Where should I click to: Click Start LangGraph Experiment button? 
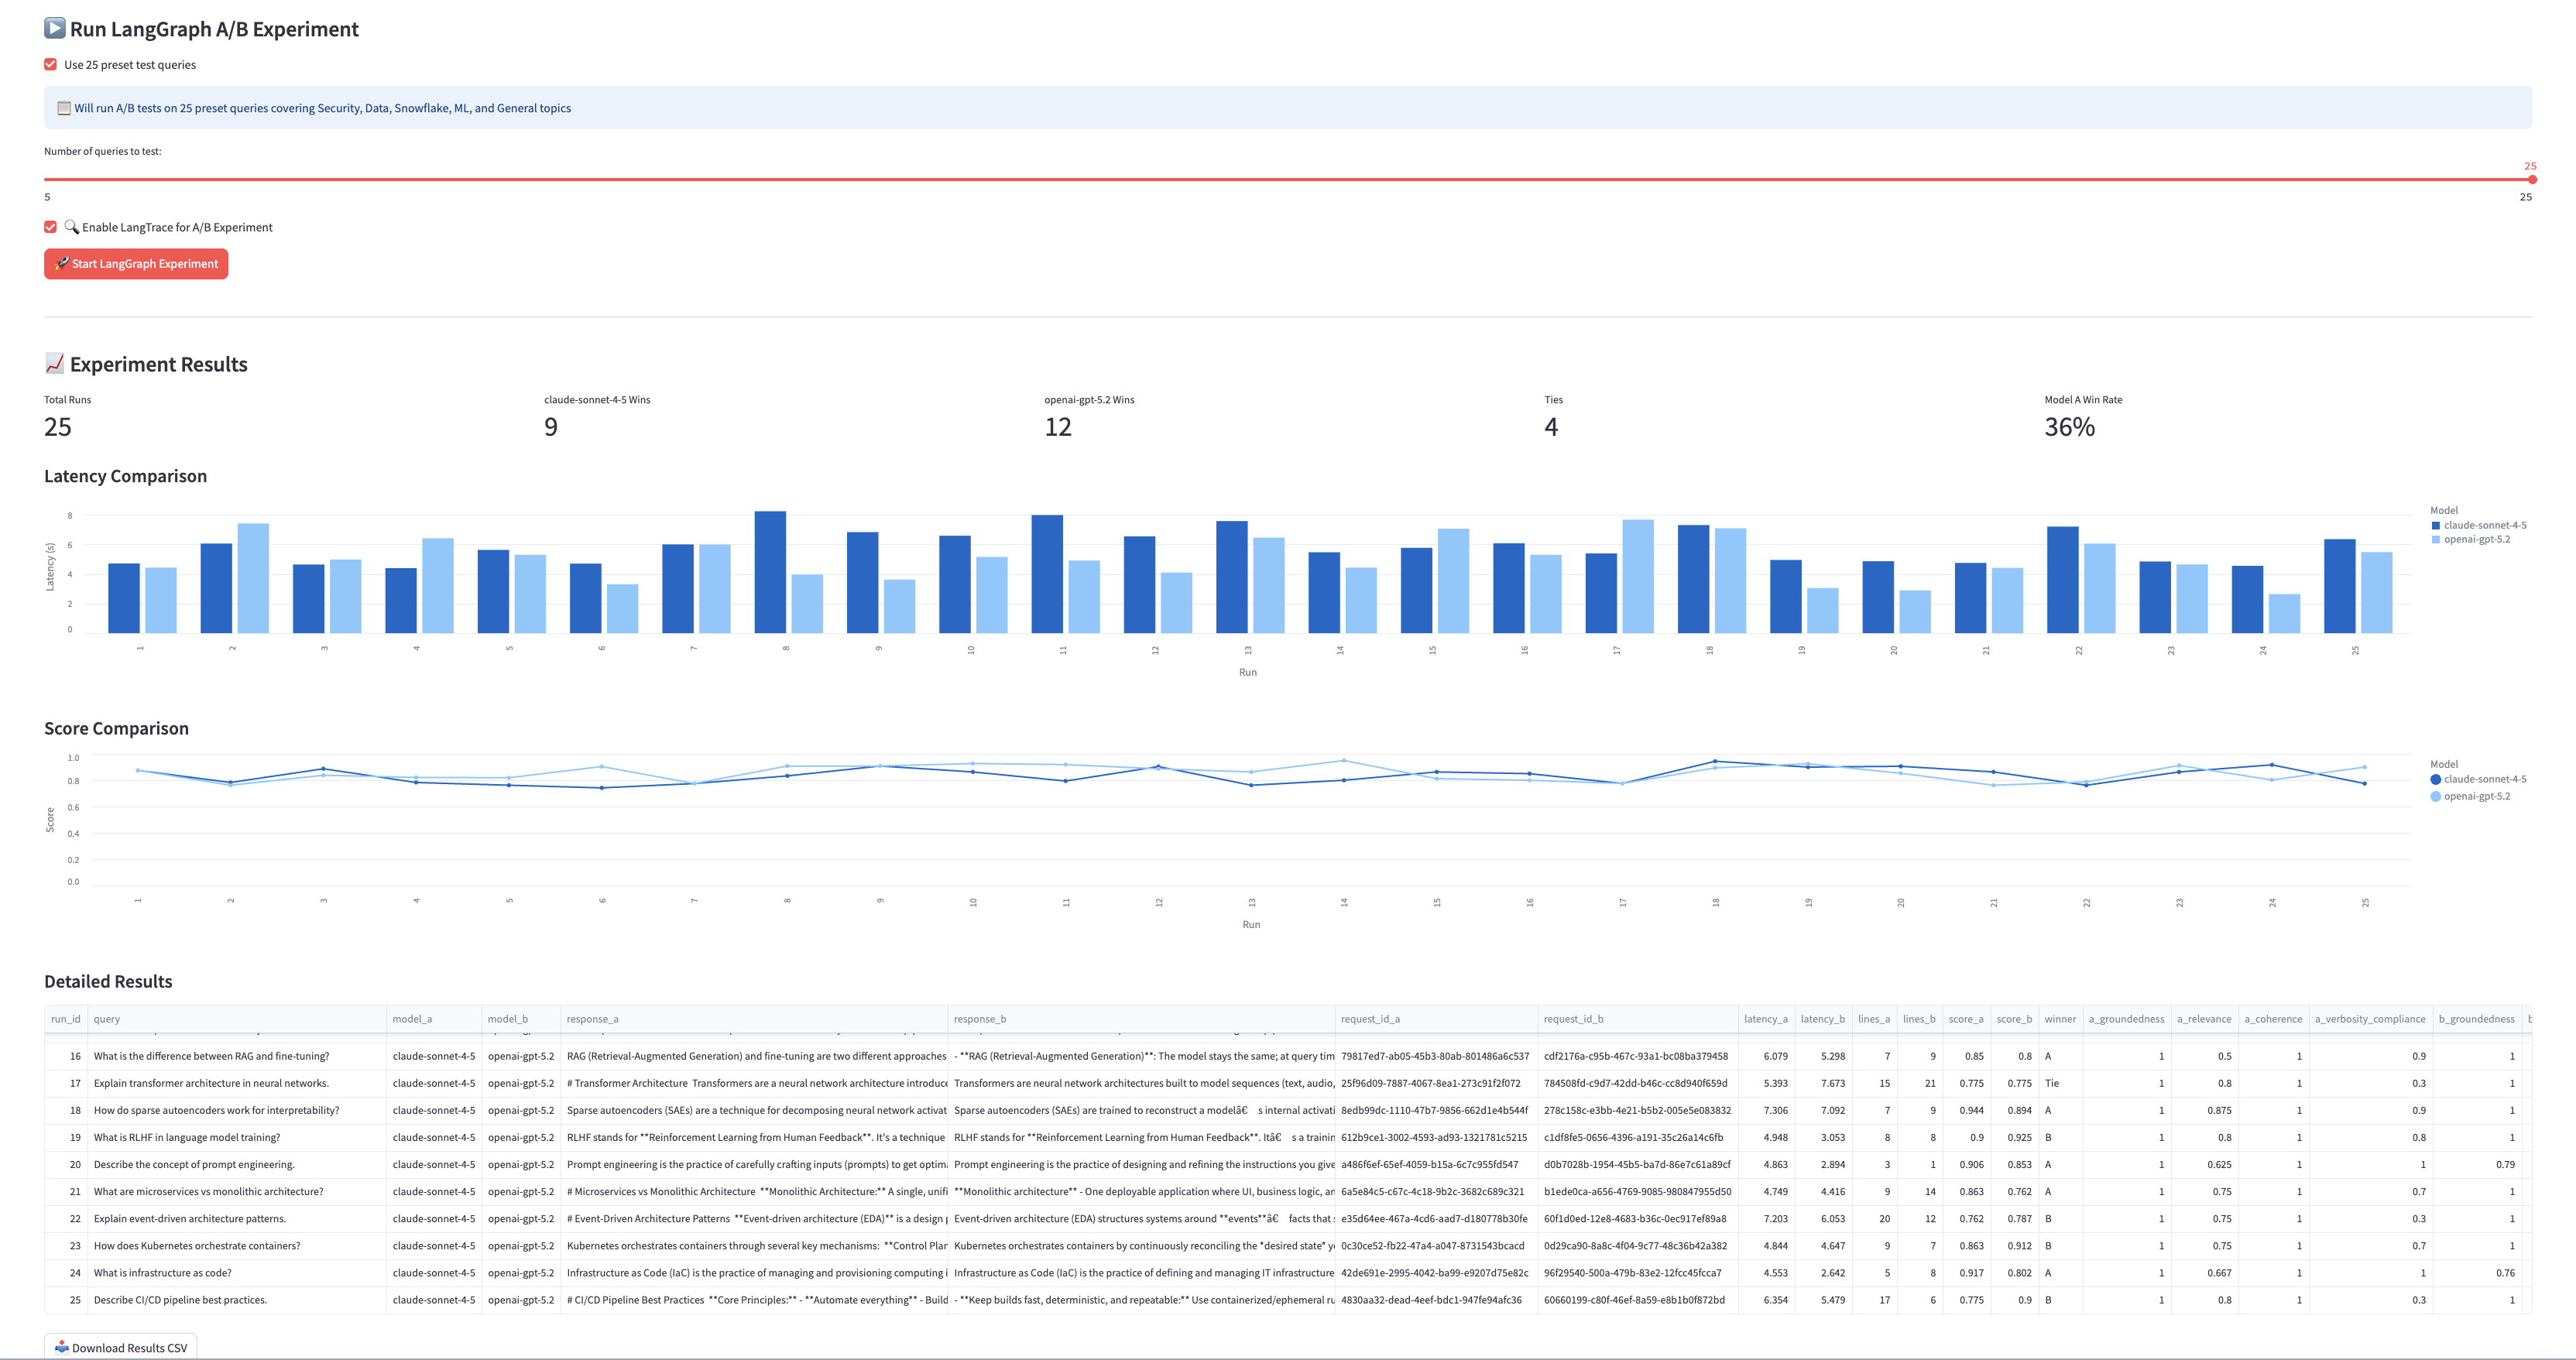136,264
